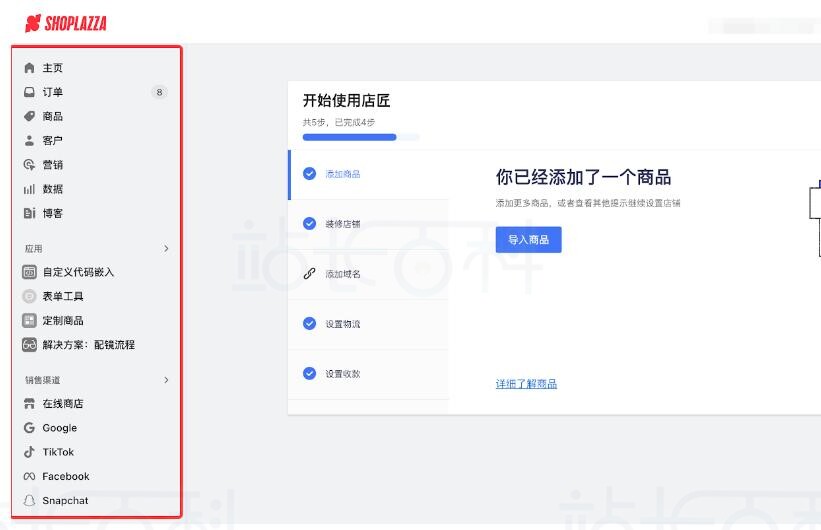Click the 开始使用店匠 heading
Screen dimensions: 821x530
(346, 101)
